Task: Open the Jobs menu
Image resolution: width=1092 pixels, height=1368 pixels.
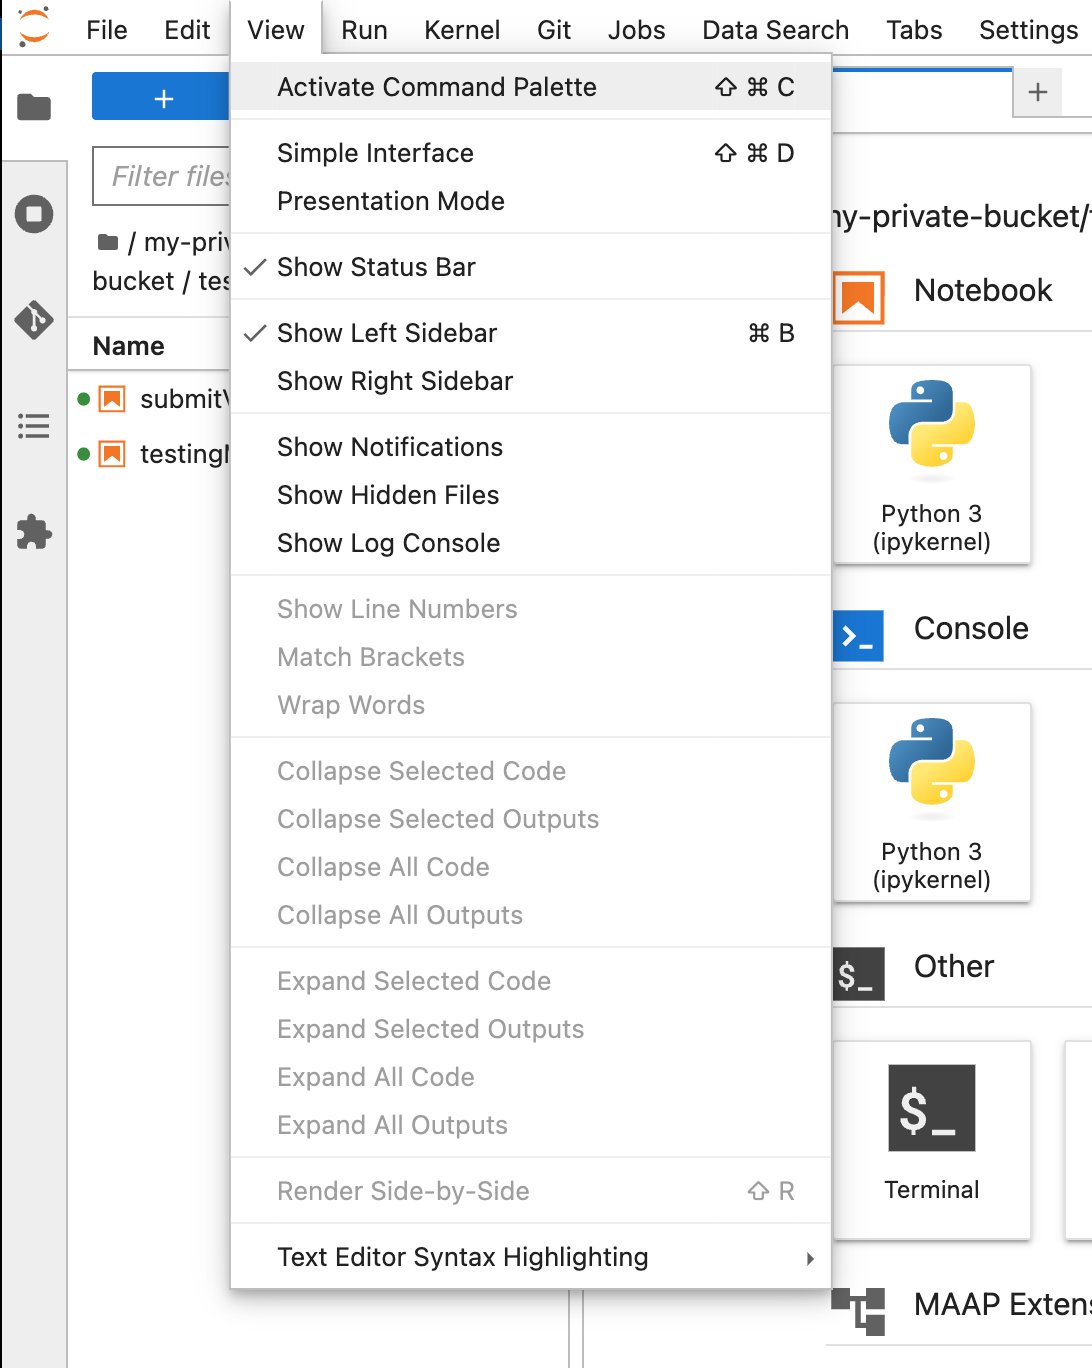Action: click(x=636, y=30)
